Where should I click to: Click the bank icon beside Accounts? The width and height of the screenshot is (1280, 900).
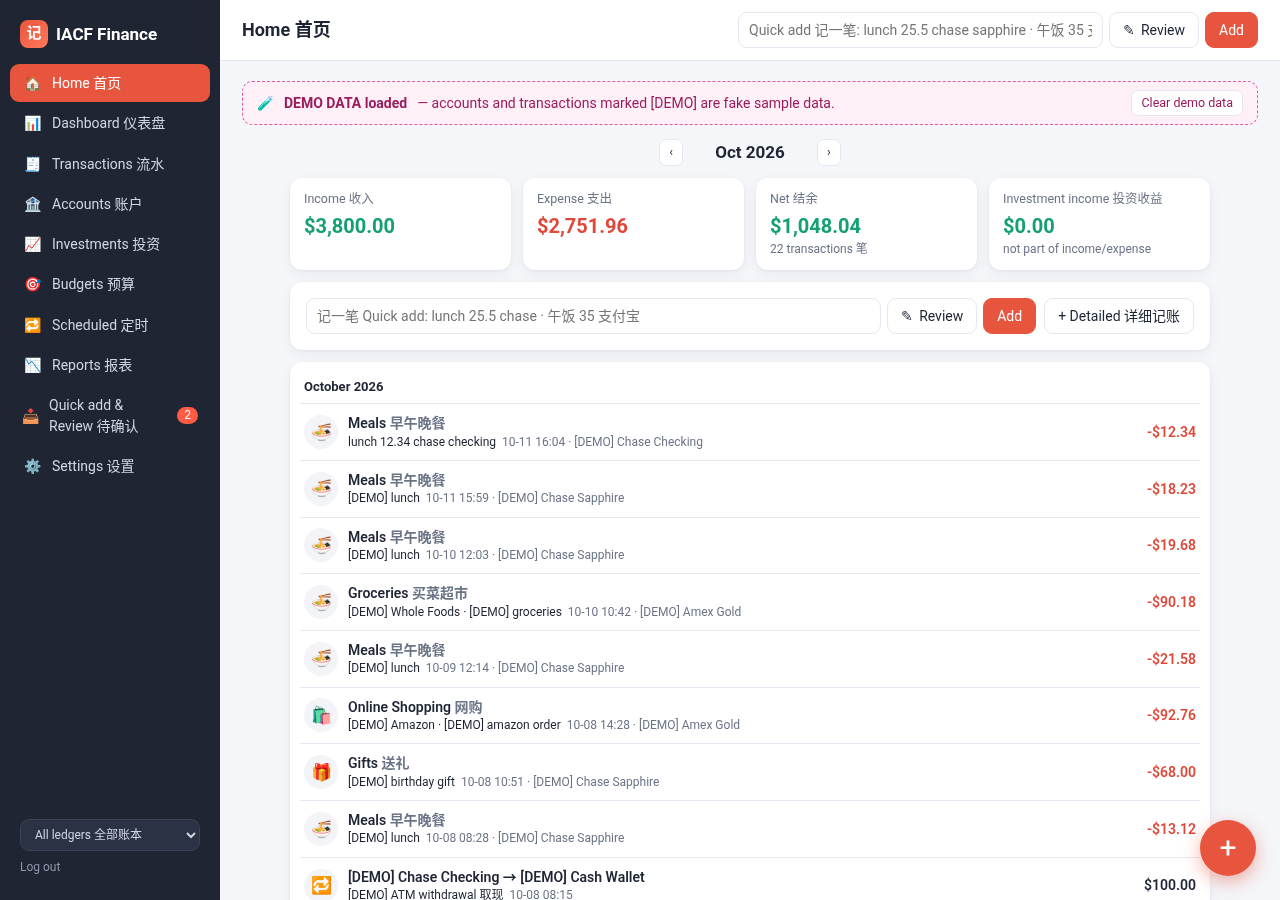coord(33,204)
